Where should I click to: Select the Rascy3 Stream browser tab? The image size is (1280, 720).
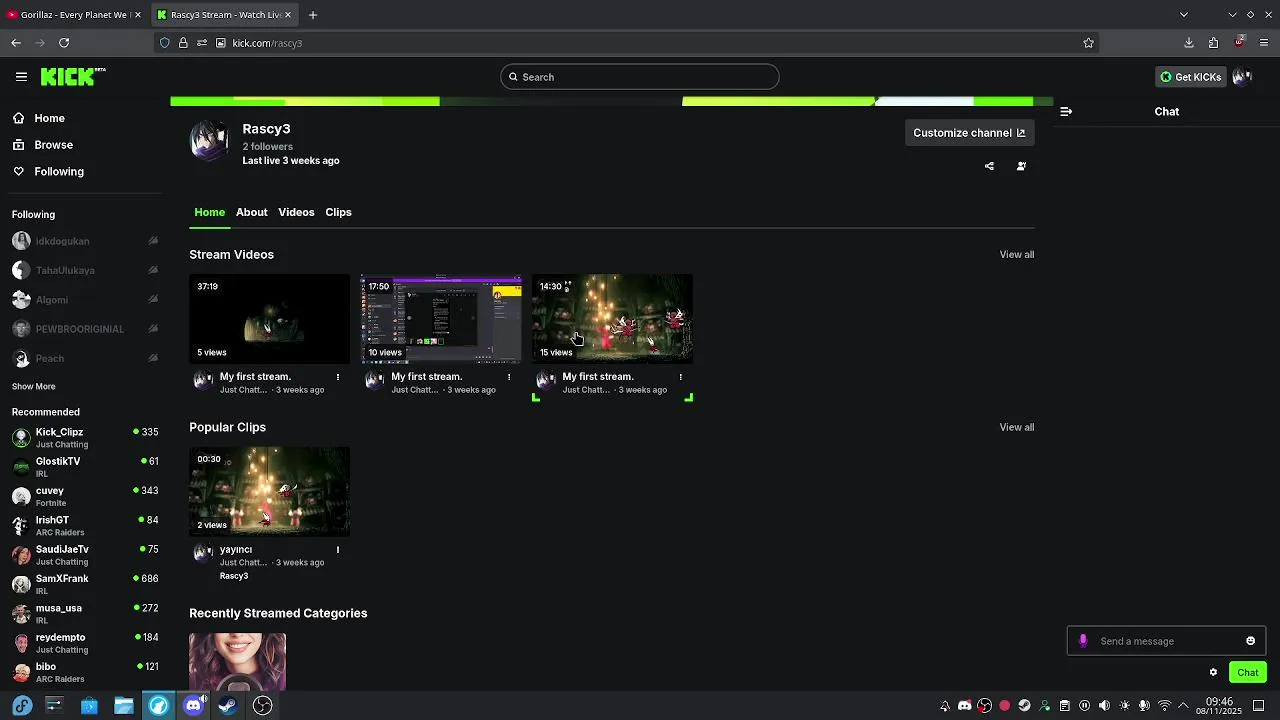226,15
